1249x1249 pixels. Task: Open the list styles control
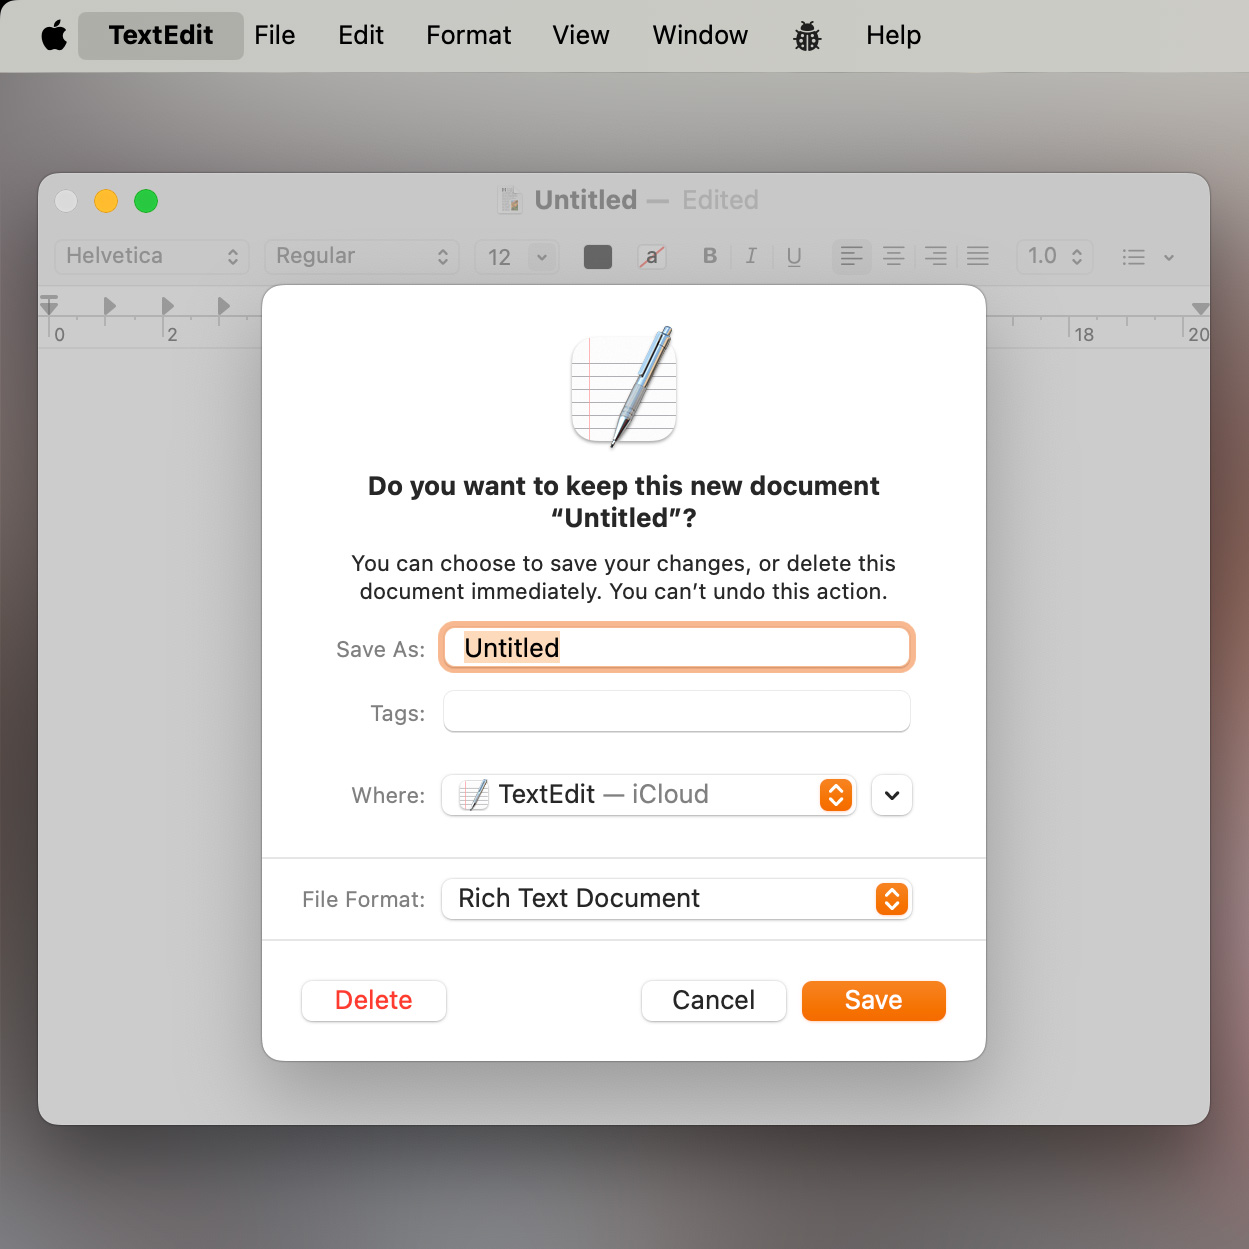click(x=1146, y=256)
